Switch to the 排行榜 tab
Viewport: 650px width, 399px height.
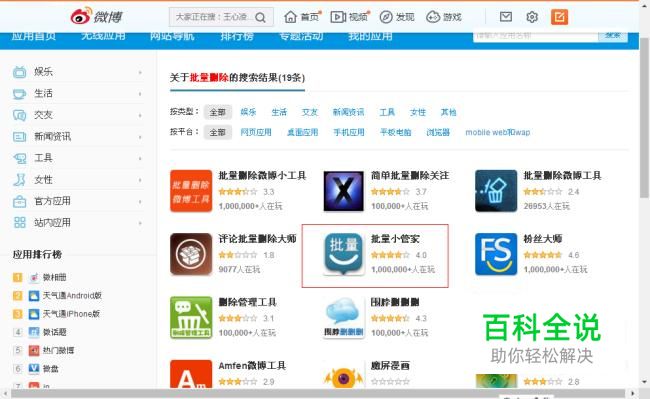pyautogui.click(x=237, y=36)
